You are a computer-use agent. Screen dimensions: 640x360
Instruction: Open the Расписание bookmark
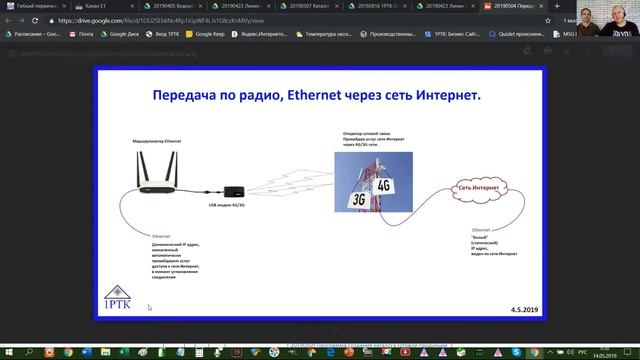click(x=33, y=34)
